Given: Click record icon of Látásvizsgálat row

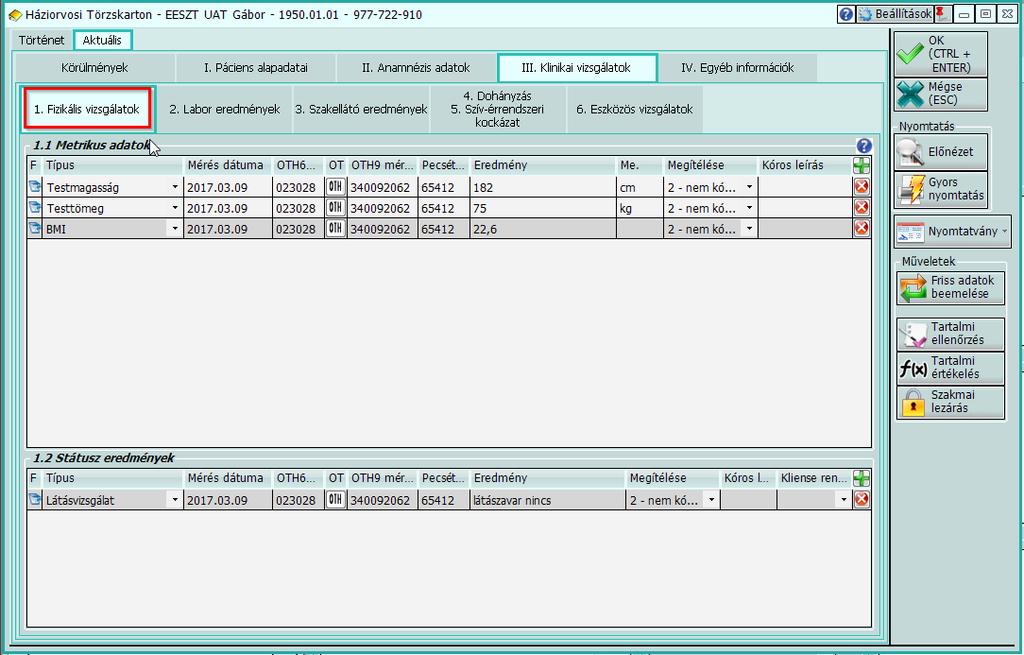Looking at the screenshot, I should (x=34, y=500).
